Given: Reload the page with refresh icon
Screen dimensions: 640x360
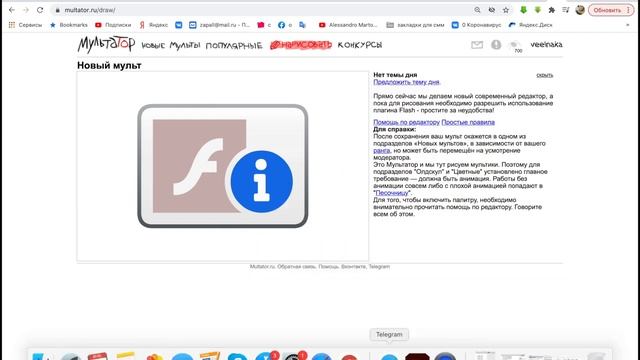Looking at the screenshot, I should click(40, 10).
